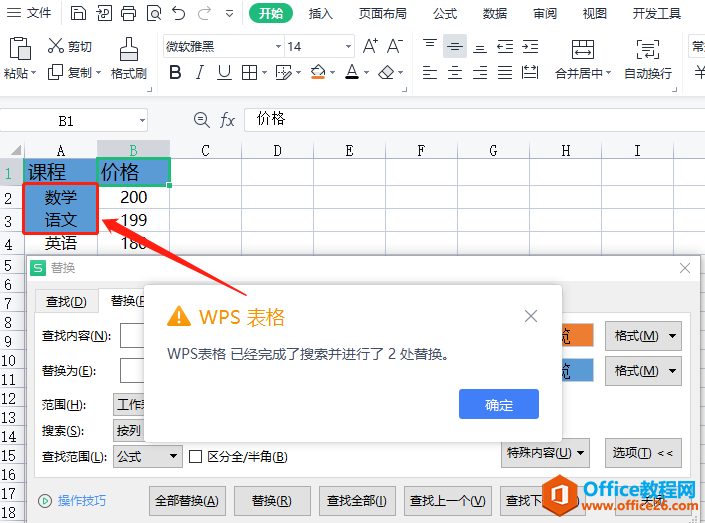Click the orange find format preview swatch

pyautogui.click(x=577, y=335)
